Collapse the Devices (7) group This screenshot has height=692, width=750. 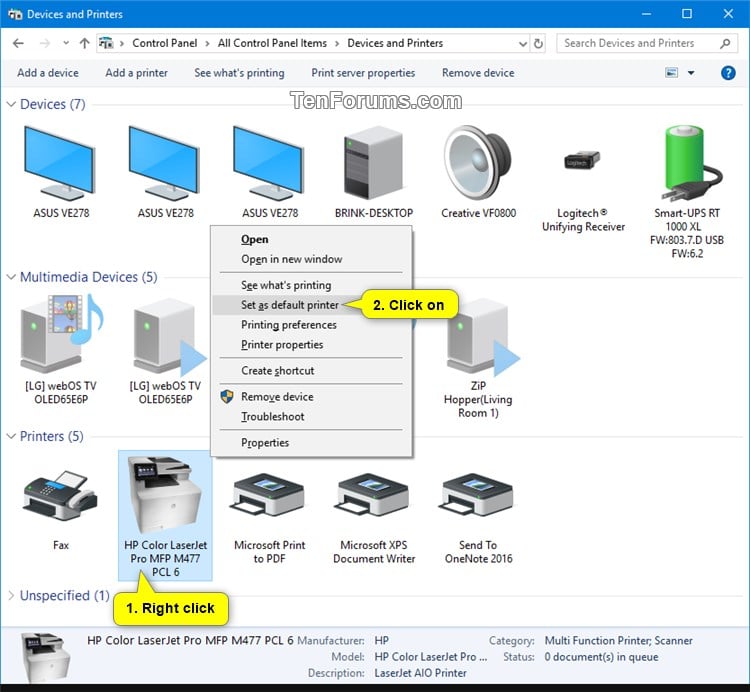11,104
